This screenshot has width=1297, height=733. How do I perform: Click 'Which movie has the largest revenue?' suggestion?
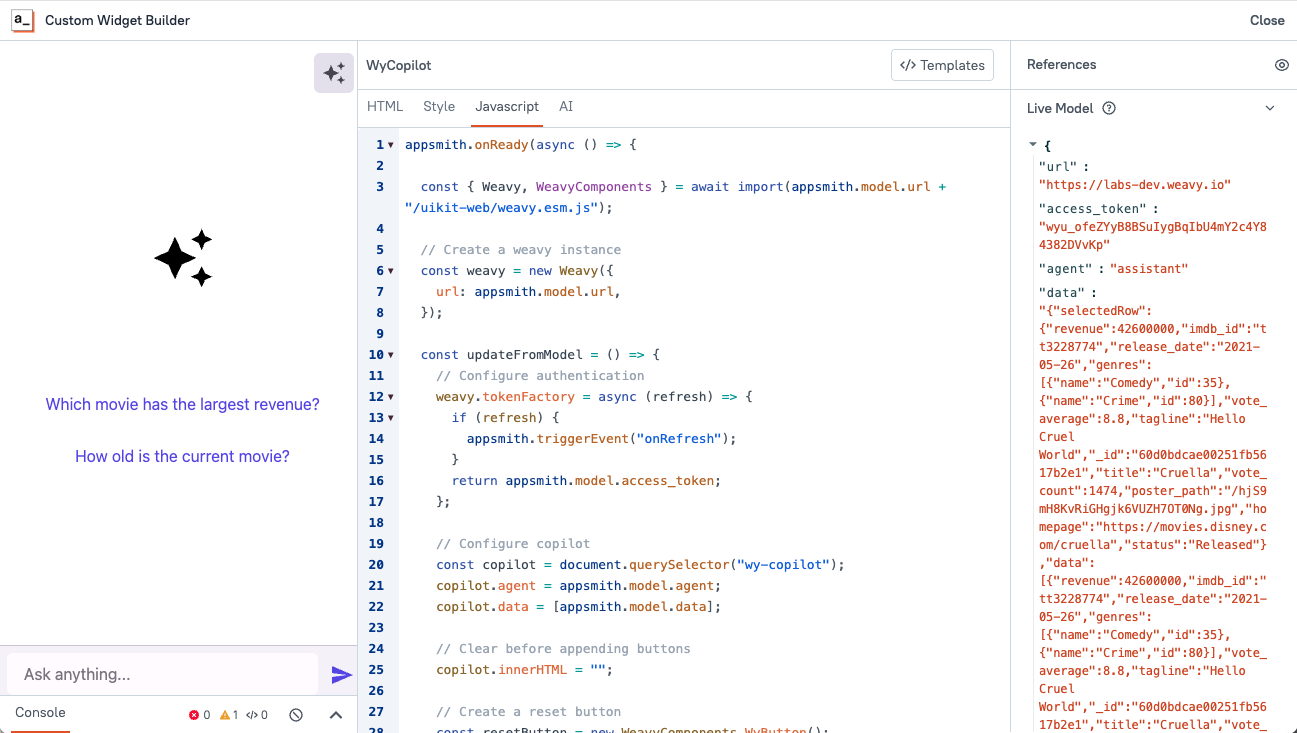[183, 404]
